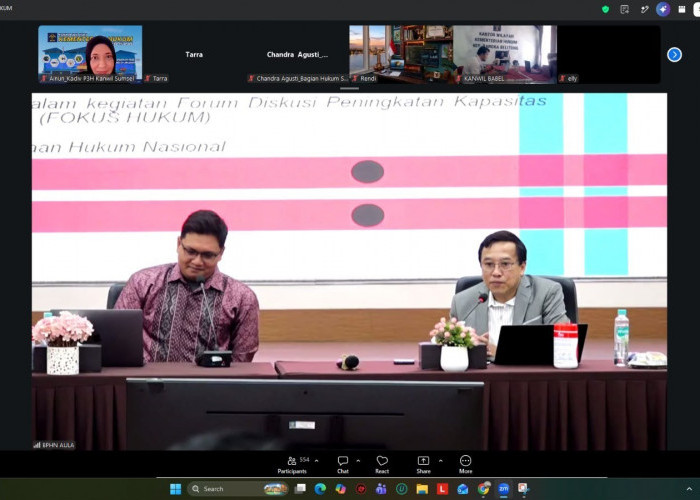Expand the caret next to Participants

(317, 461)
